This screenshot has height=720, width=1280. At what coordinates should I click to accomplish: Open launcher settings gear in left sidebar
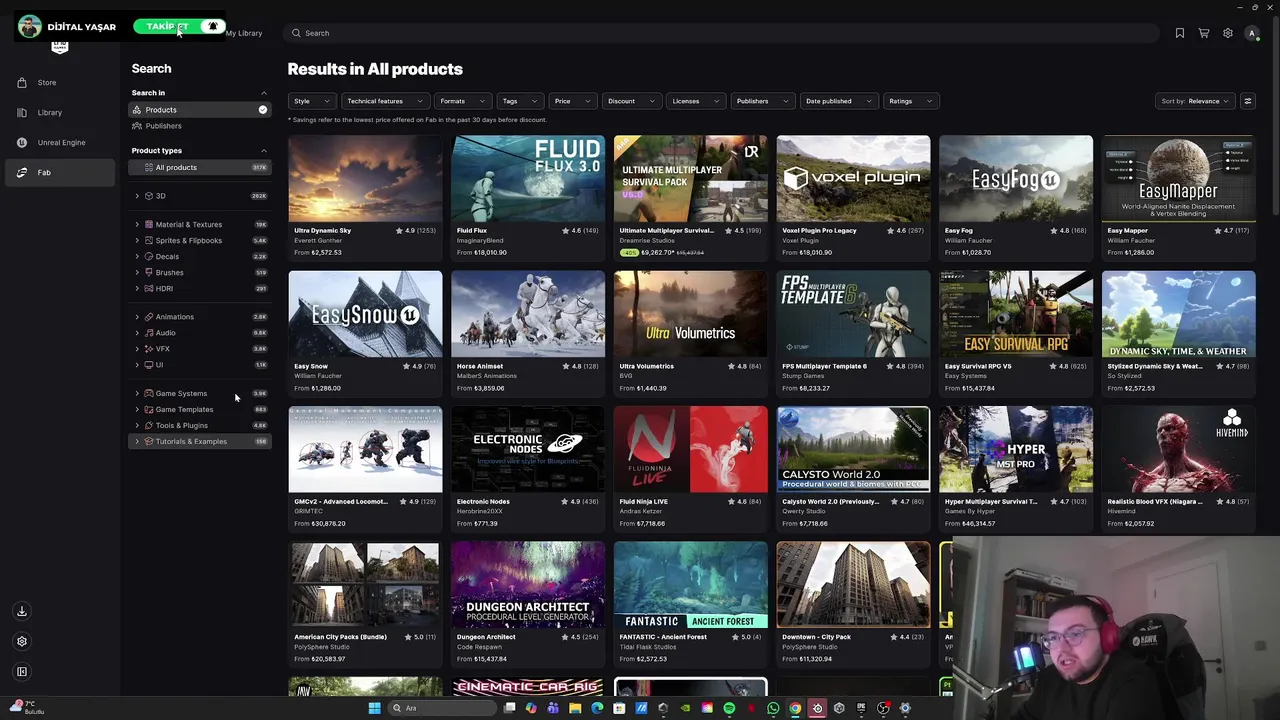pyautogui.click(x=22, y=641)
